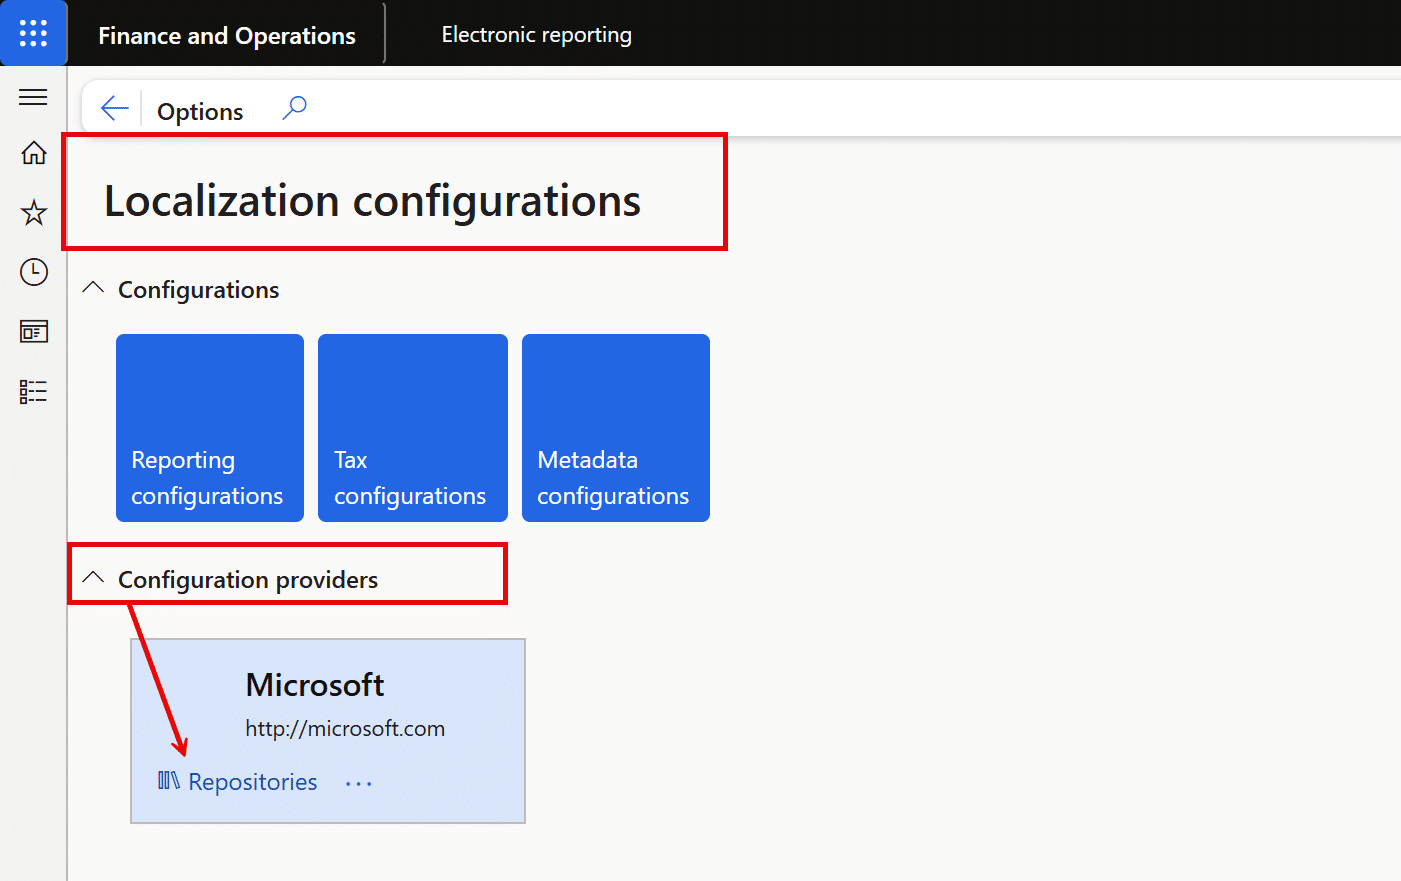This screenshot has width=1401, height=881.
Task: Open Metadata configurations tile
Action: click(x=616, y=428)
